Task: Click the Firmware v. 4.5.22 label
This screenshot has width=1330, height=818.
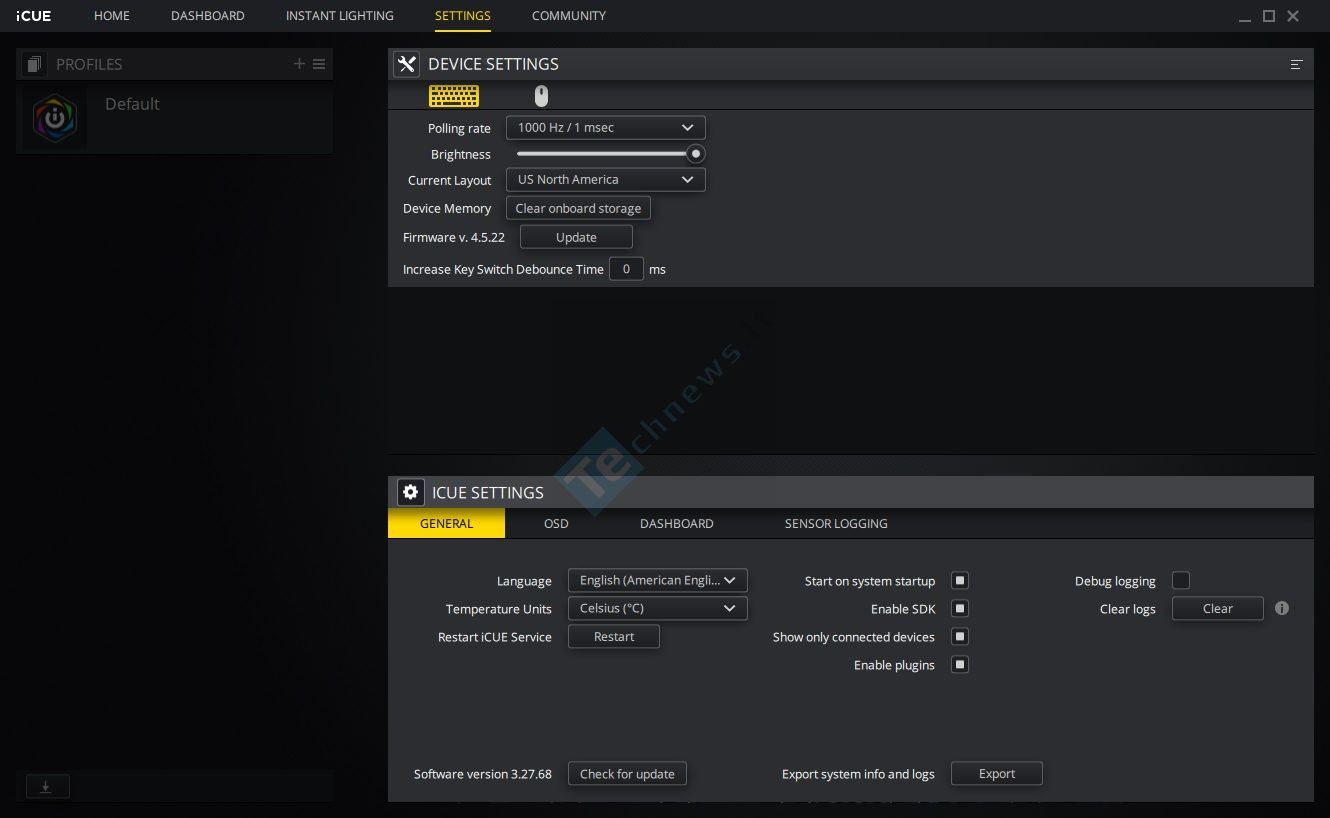Action: click(454, 238)
